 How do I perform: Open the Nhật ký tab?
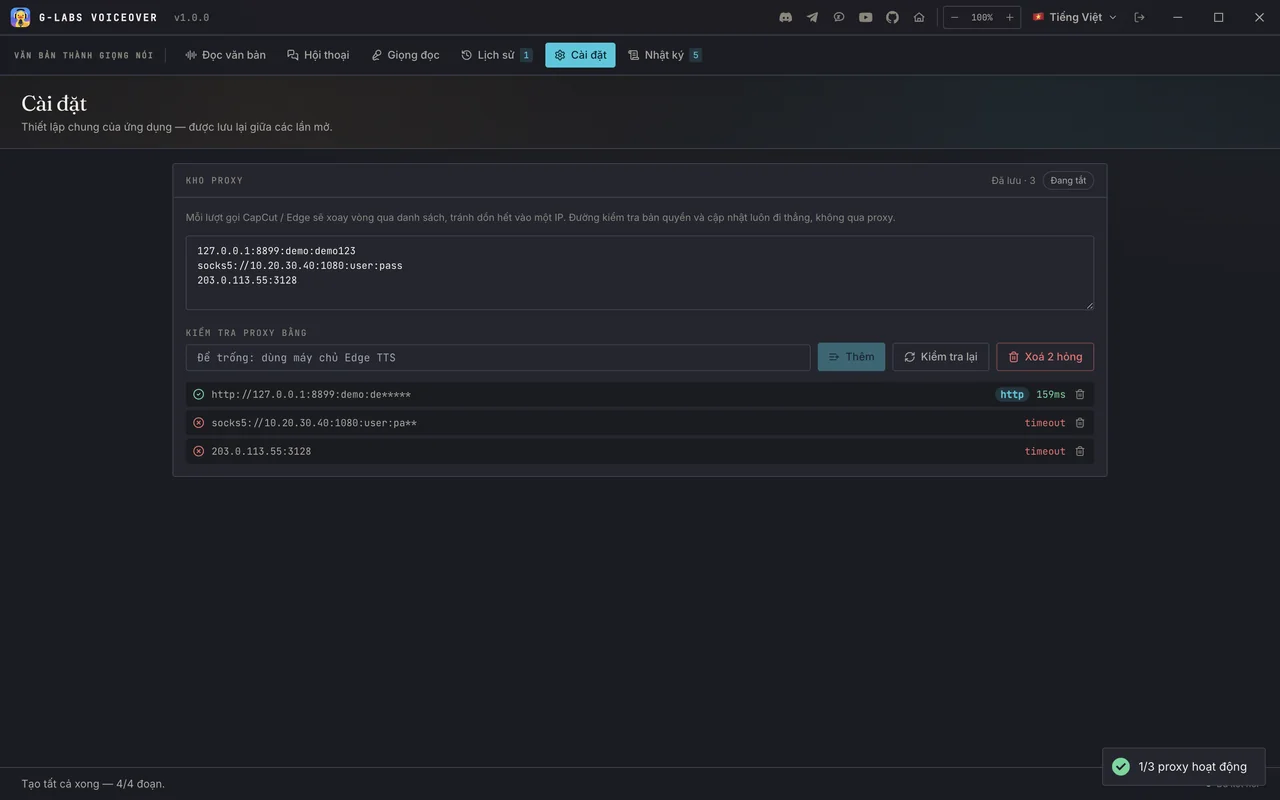[665, 55]
